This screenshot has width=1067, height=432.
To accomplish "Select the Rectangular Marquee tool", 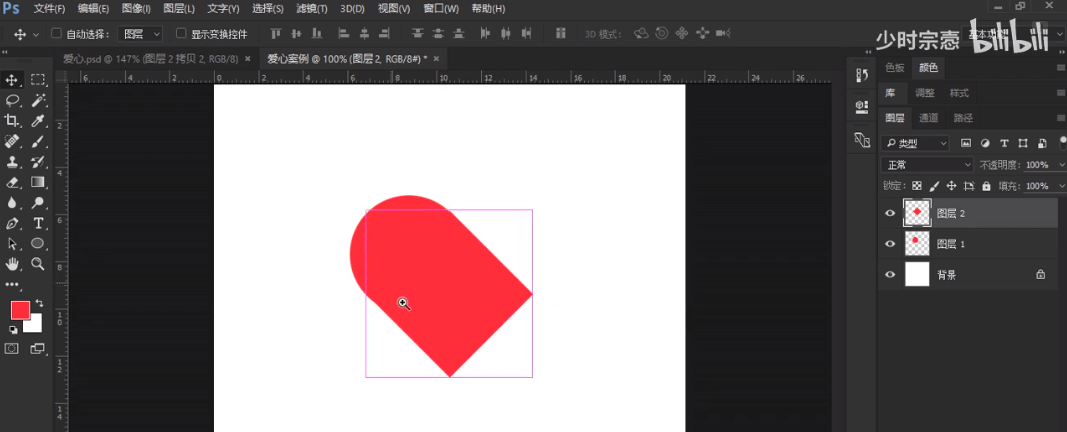I will [38, 80].
